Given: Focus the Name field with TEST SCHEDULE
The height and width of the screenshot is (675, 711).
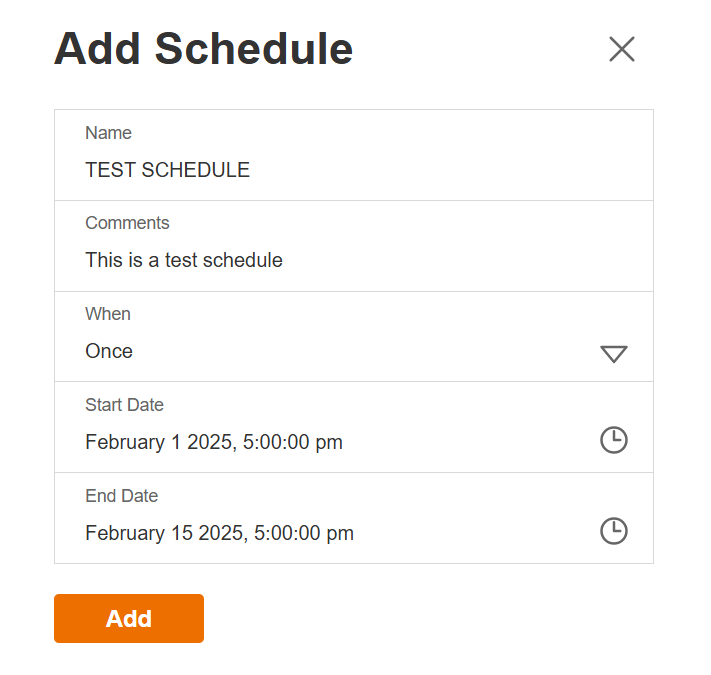Looking at the screenshot, I should point(167,170).
